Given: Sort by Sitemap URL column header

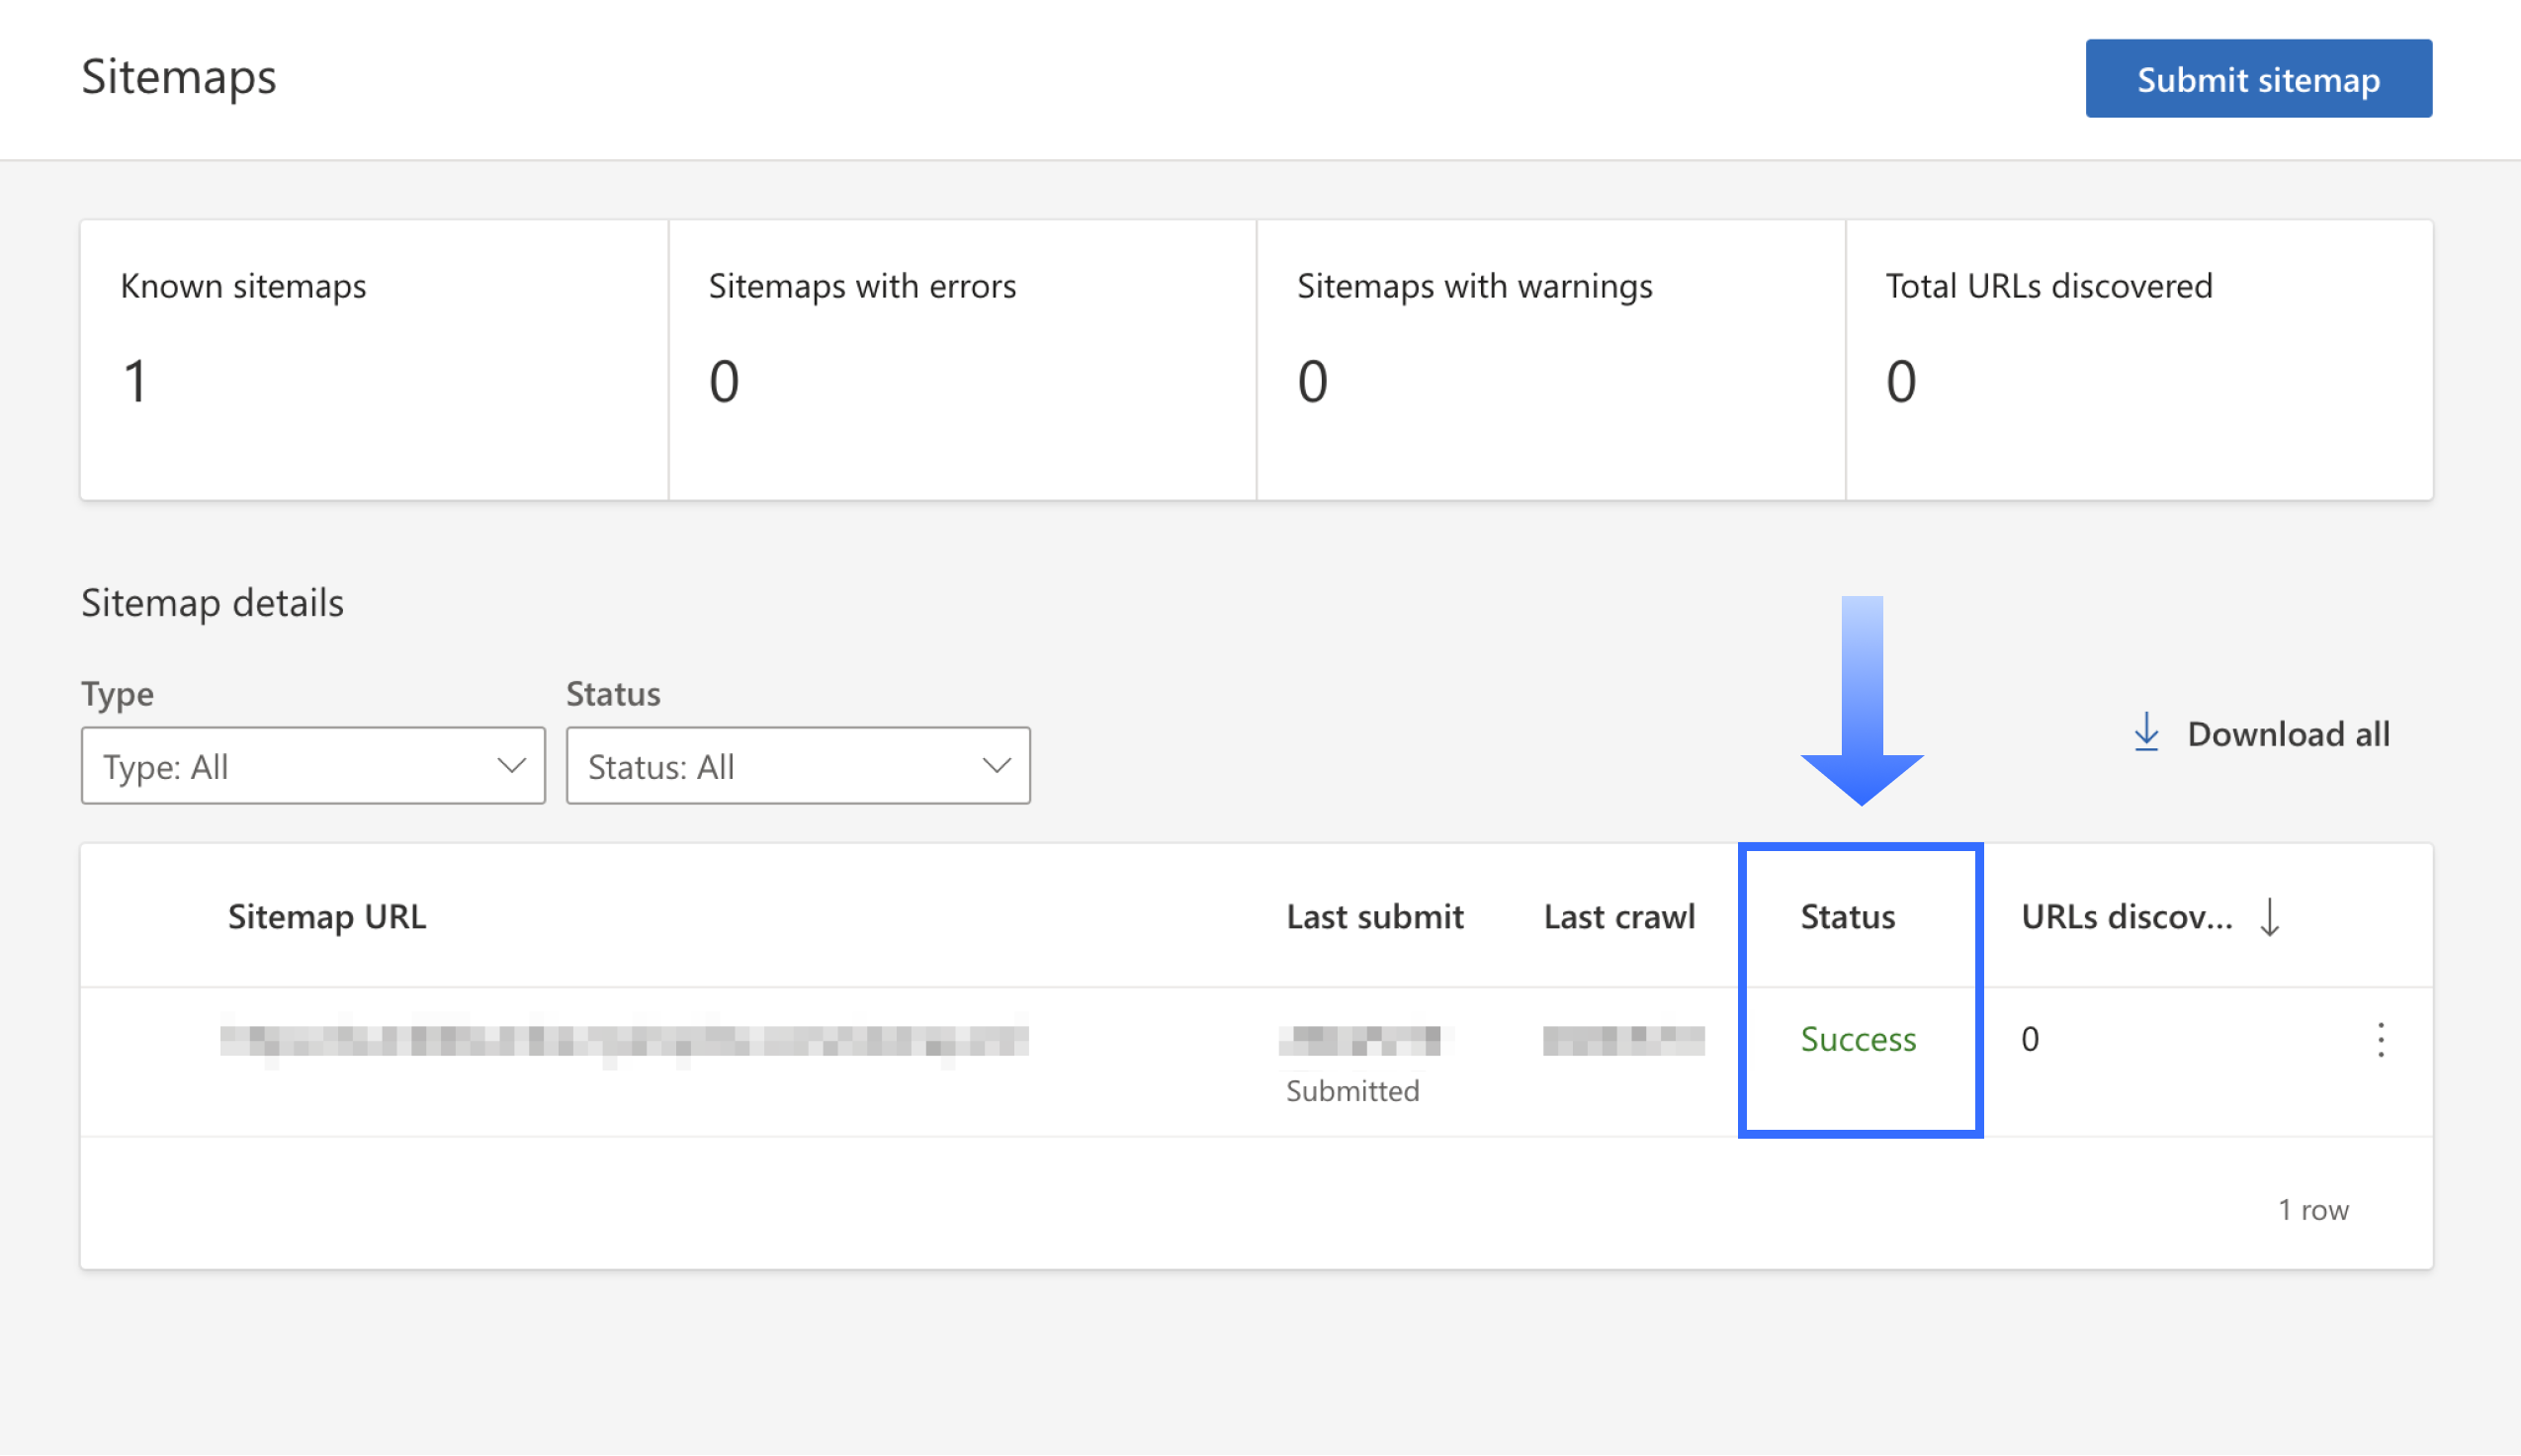Looking at the screenshot, I should [x=327, y=917].
